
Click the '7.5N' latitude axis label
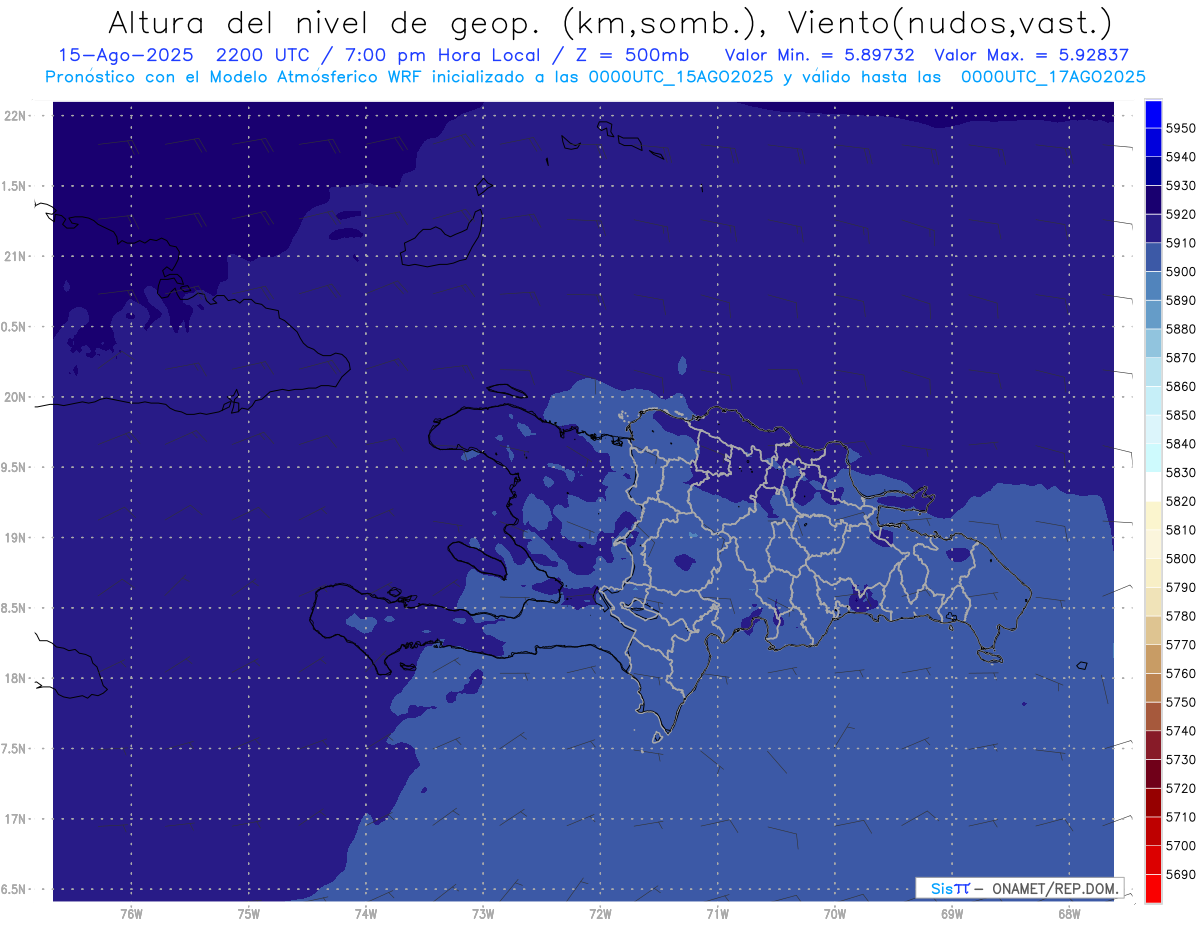(x=14, y=749)
